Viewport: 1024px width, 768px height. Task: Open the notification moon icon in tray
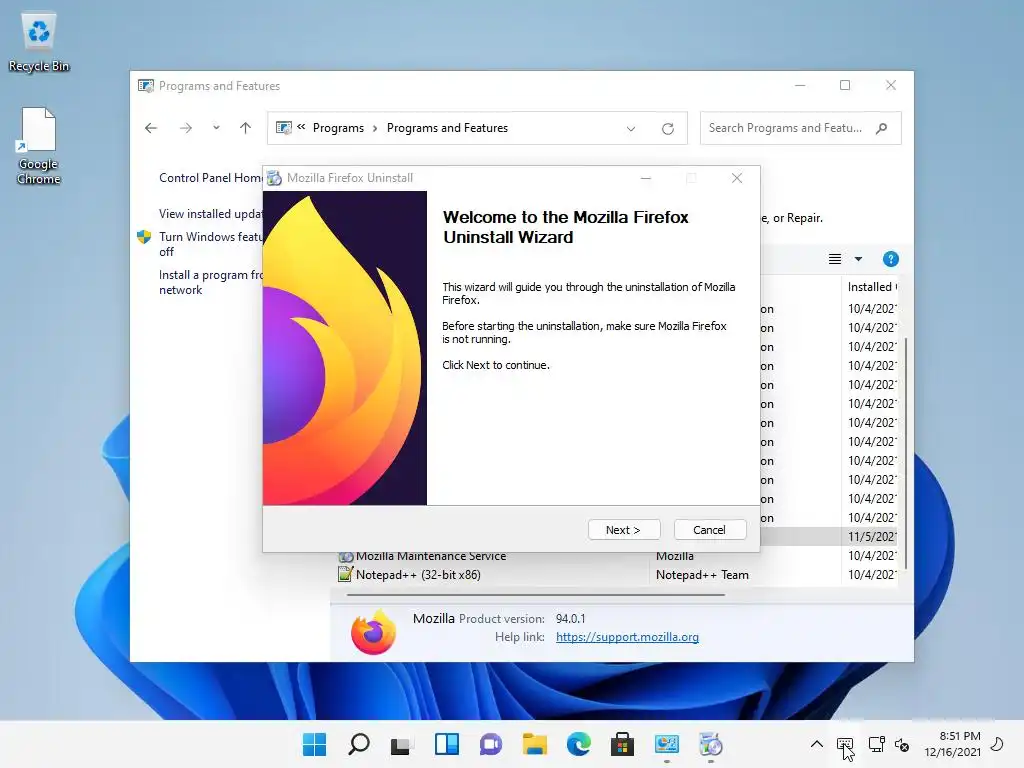click(997, 744)
